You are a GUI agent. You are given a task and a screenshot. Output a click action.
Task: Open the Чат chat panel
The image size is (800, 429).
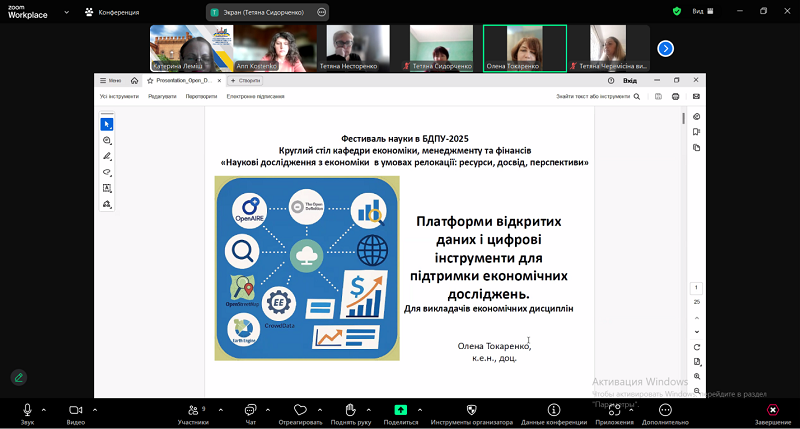(251, 410)
